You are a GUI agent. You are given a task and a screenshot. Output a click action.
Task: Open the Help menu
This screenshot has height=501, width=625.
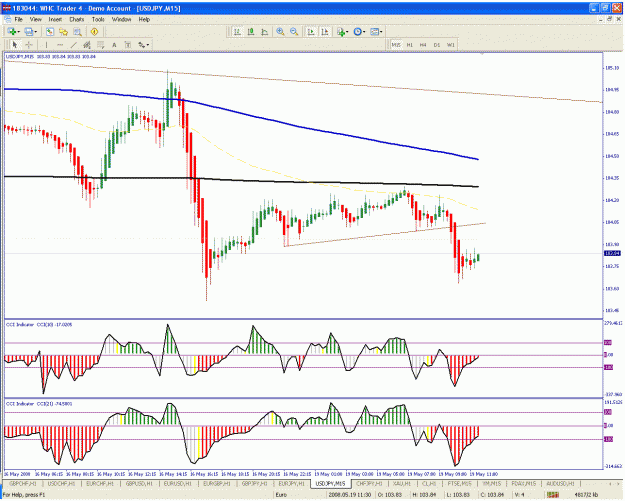point(144,19)
